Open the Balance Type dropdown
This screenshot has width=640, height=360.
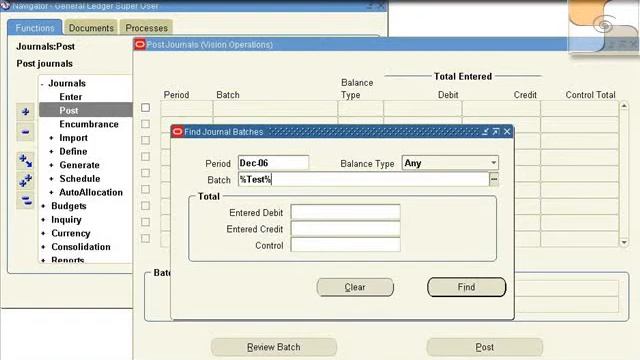coord(493,163)
